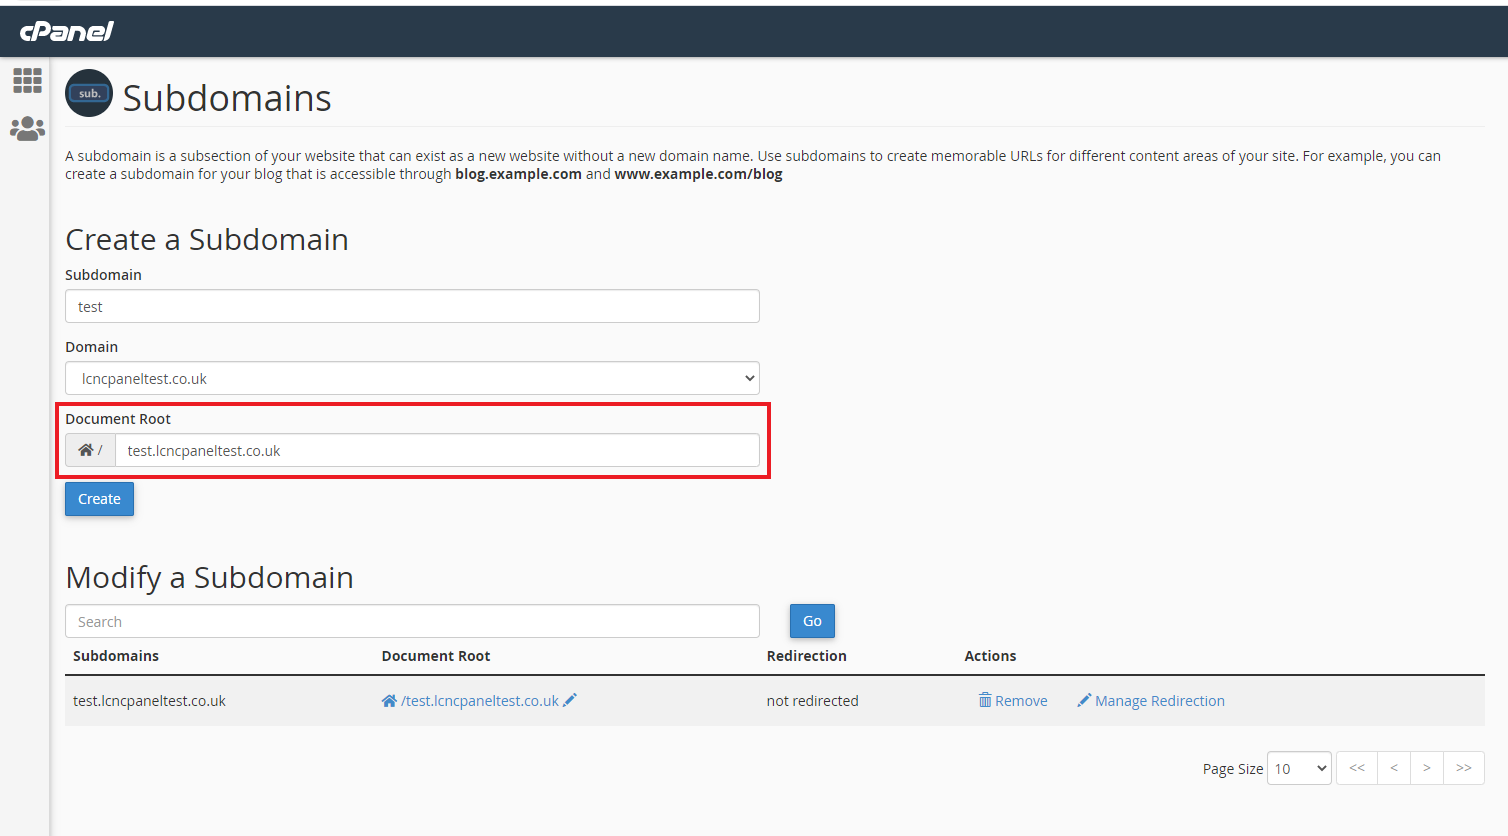Screen dimensions: 1508x836
Task: Click into the Document Root text field
Action: [437, 450]
